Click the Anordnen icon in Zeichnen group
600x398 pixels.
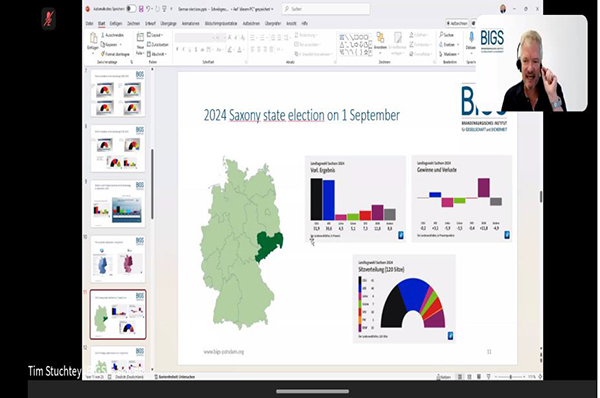pyautogui.click(x=380, y=38)
